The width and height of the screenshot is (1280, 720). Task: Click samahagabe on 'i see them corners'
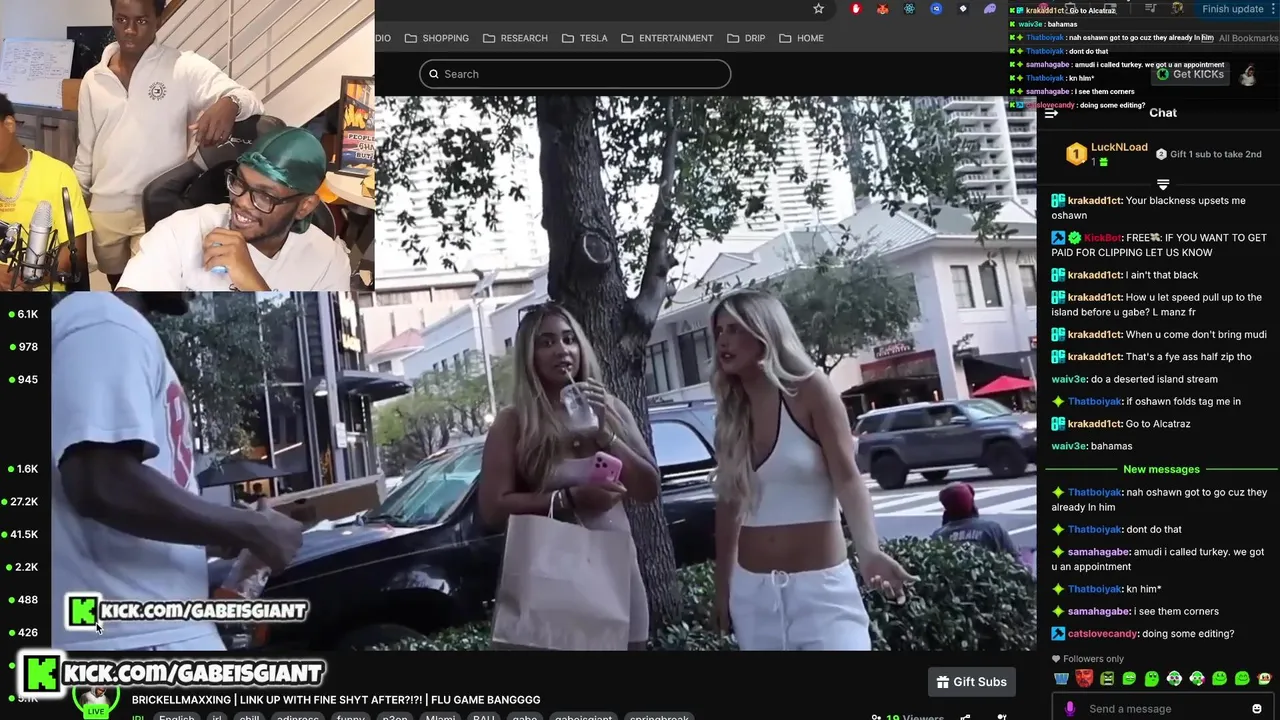click(1098, 611)
